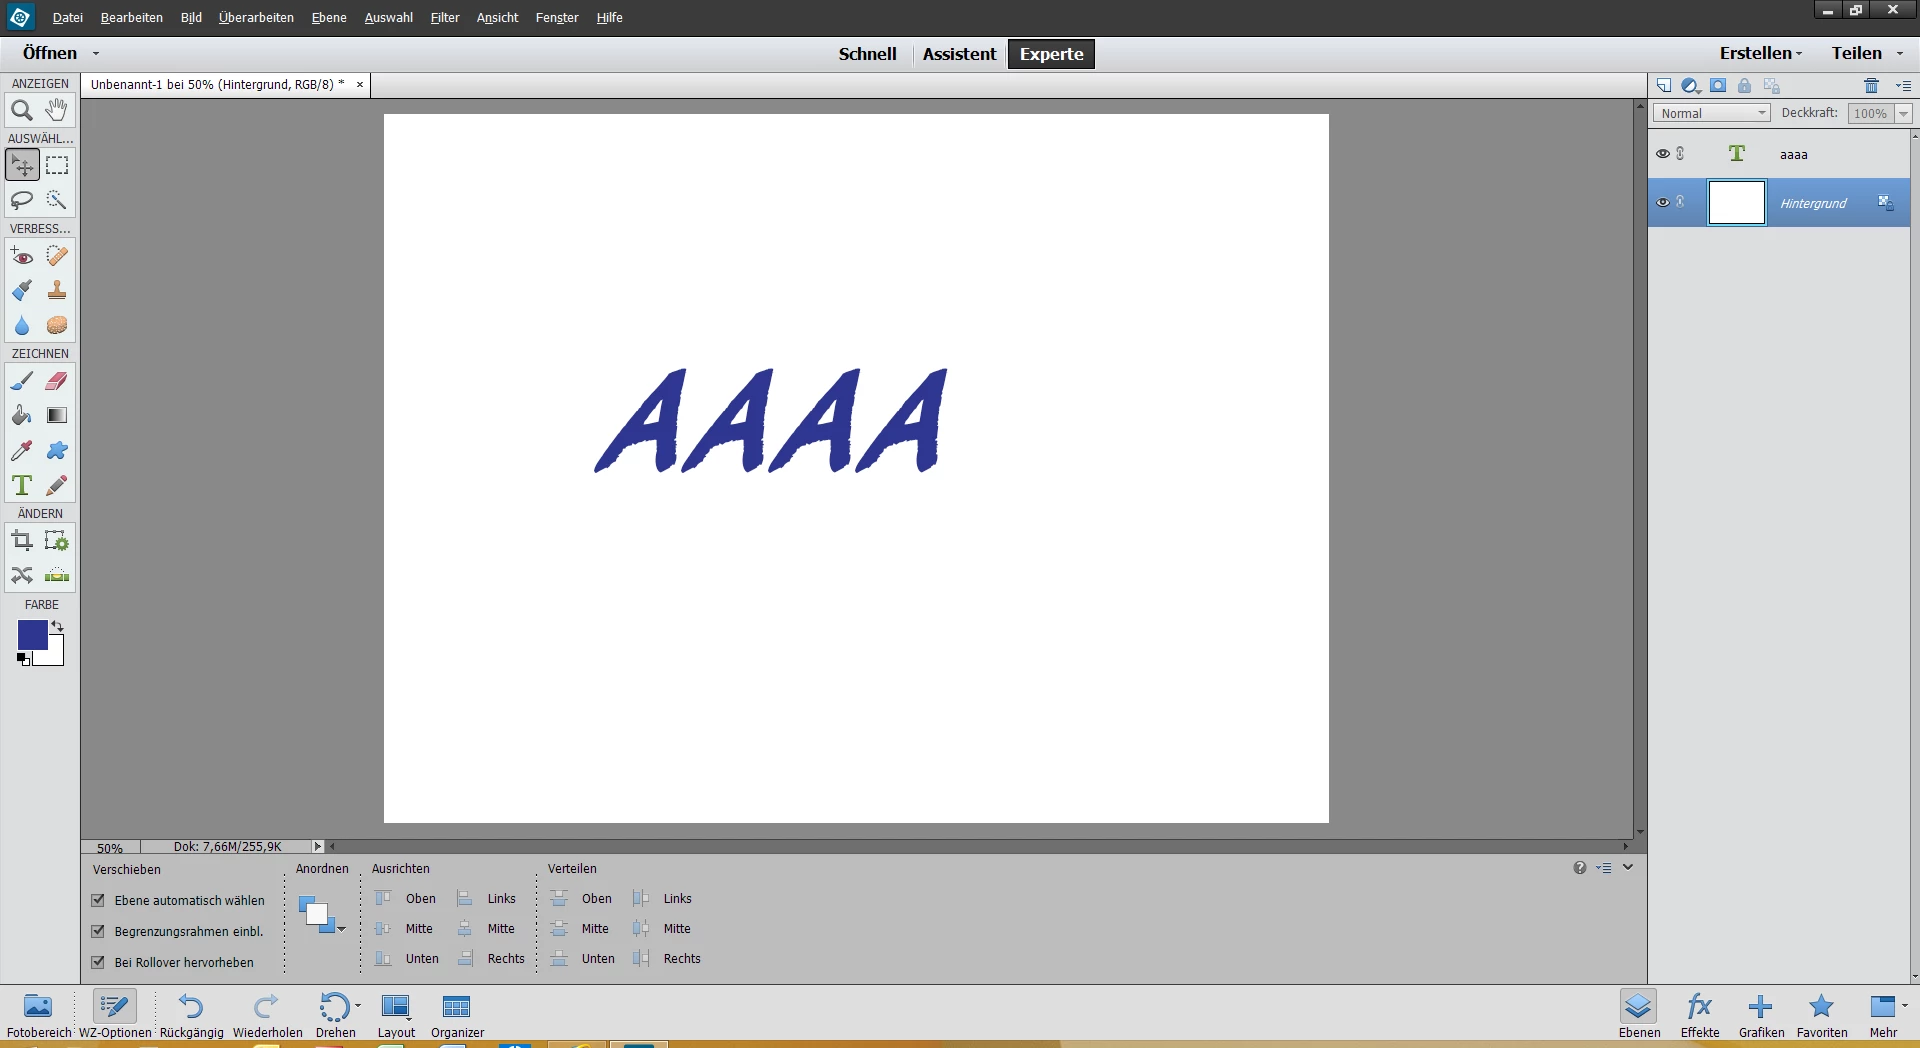Expand the Teilen dropdown
Viewport: 1920px width, 1048px height.
[x=1900, y=54]
